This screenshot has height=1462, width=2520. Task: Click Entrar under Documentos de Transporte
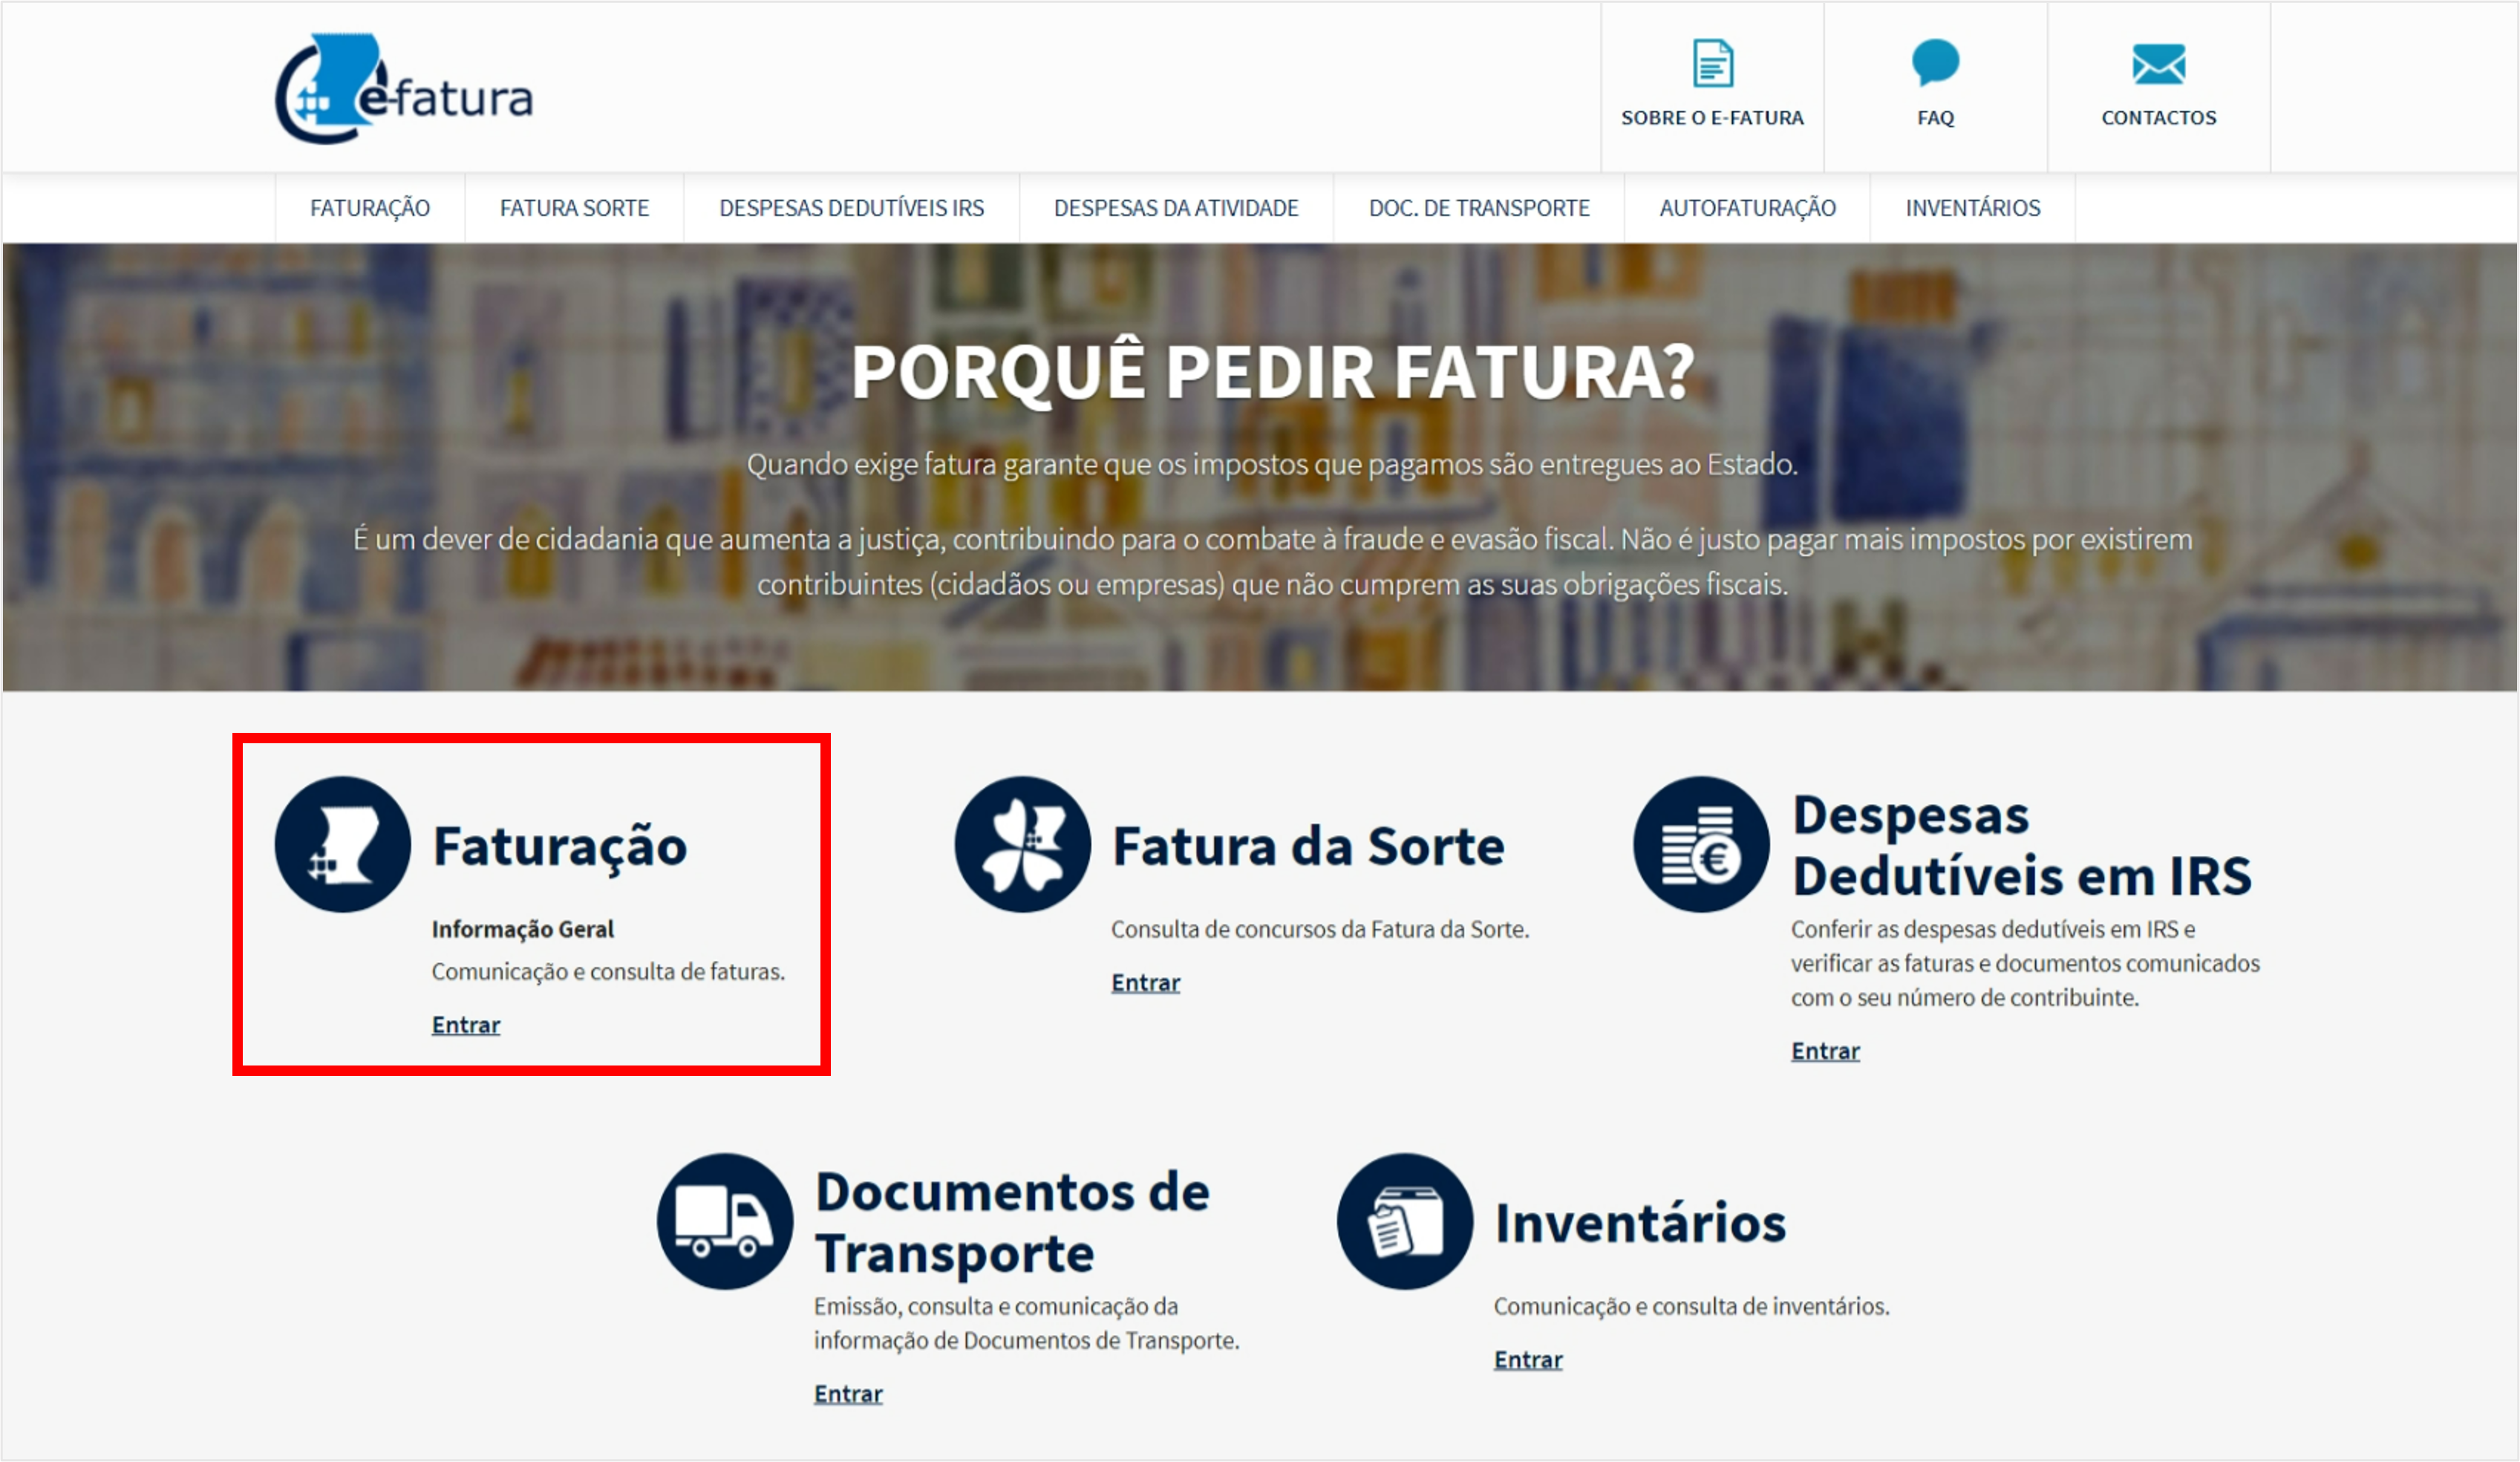coord(848,1394)
